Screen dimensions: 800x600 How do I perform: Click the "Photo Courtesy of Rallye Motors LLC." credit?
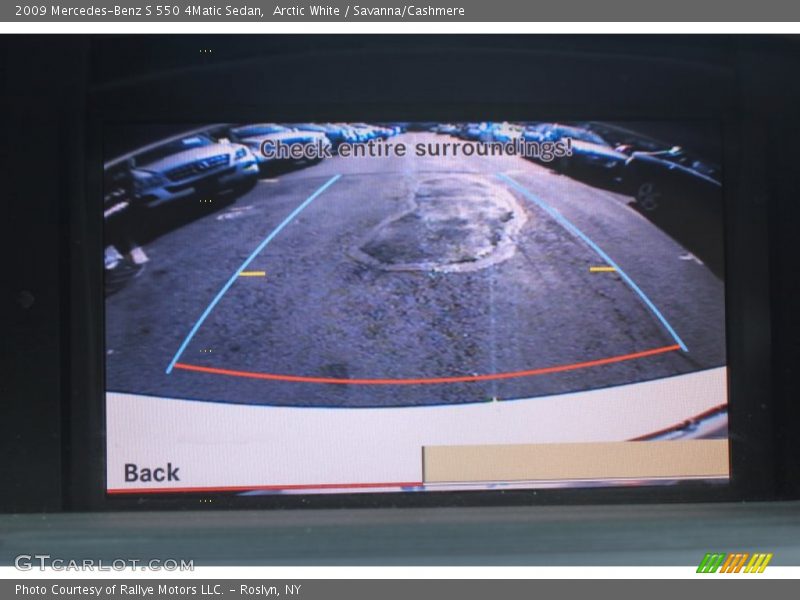[119, 590]
